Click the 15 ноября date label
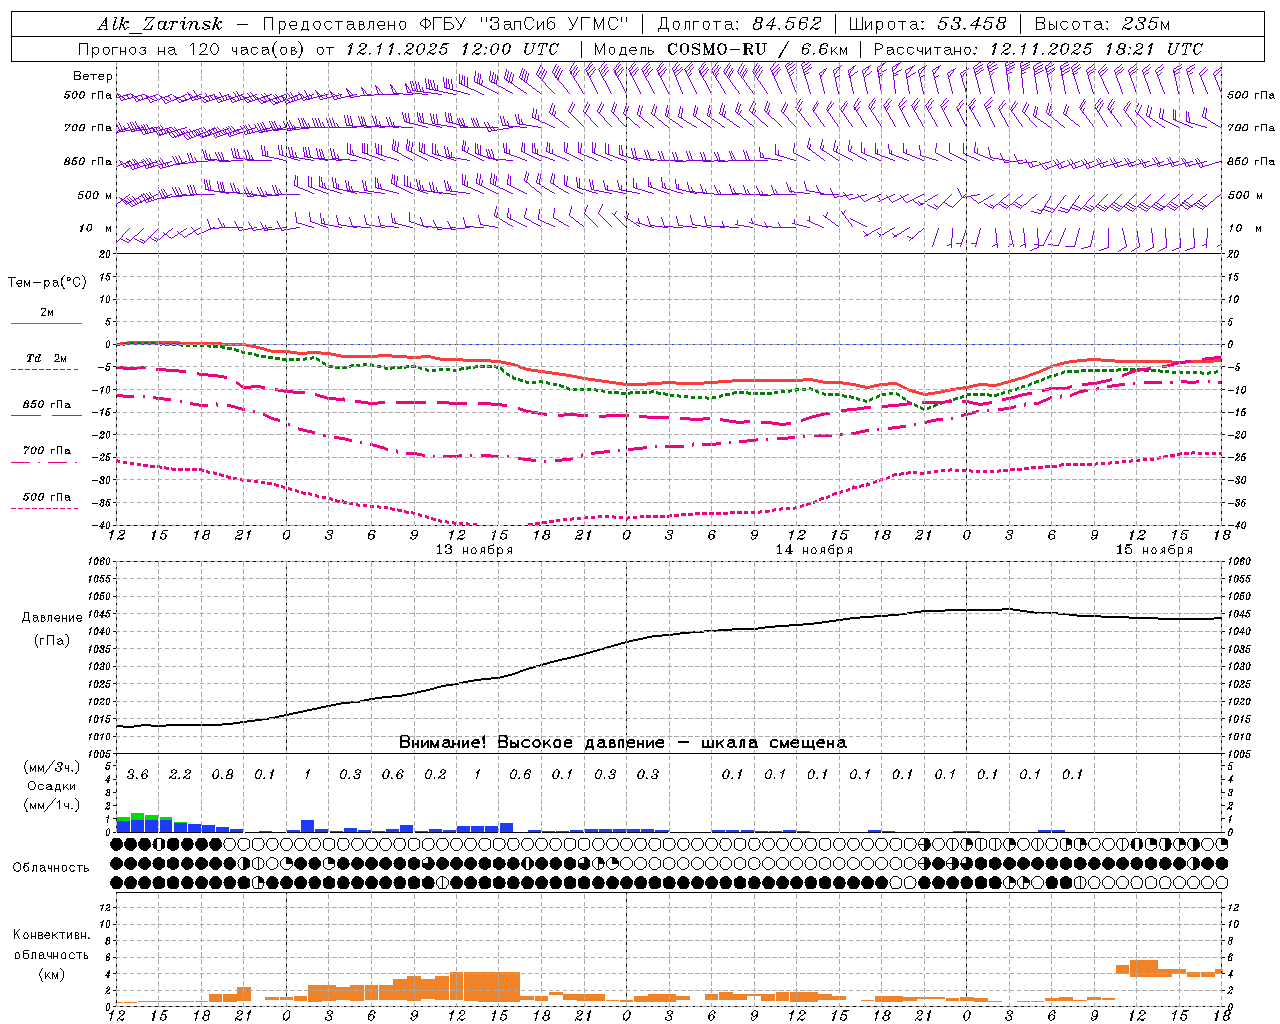This screenshot has height=1024, width=1280. [x=1154, y=550]
